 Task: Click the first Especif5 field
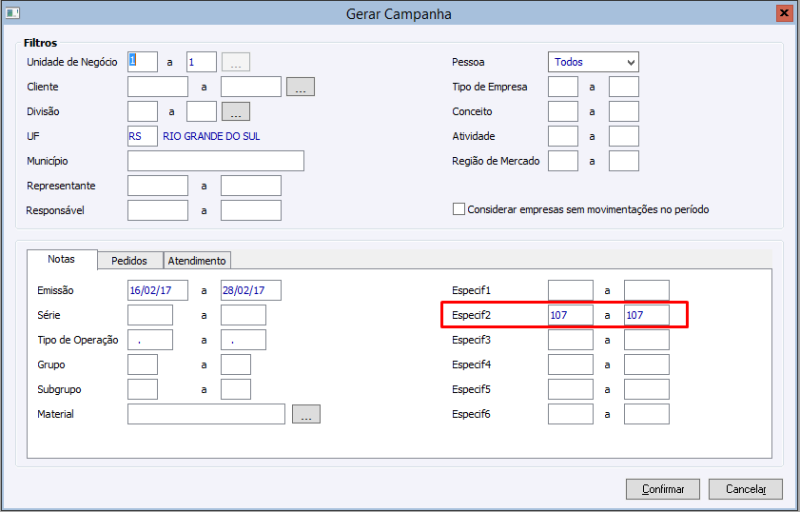tap(571, 389)
